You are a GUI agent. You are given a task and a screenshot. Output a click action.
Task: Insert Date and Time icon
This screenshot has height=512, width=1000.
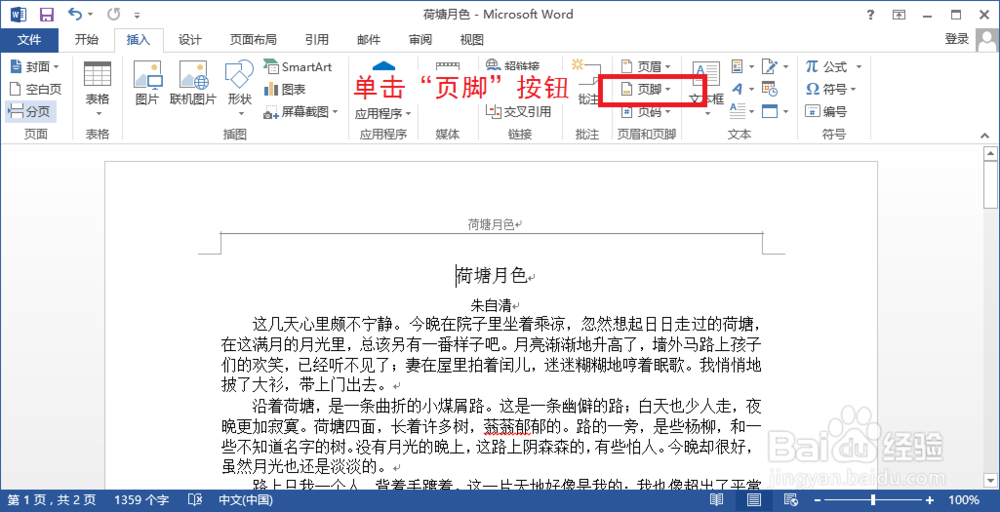point(770,89)
